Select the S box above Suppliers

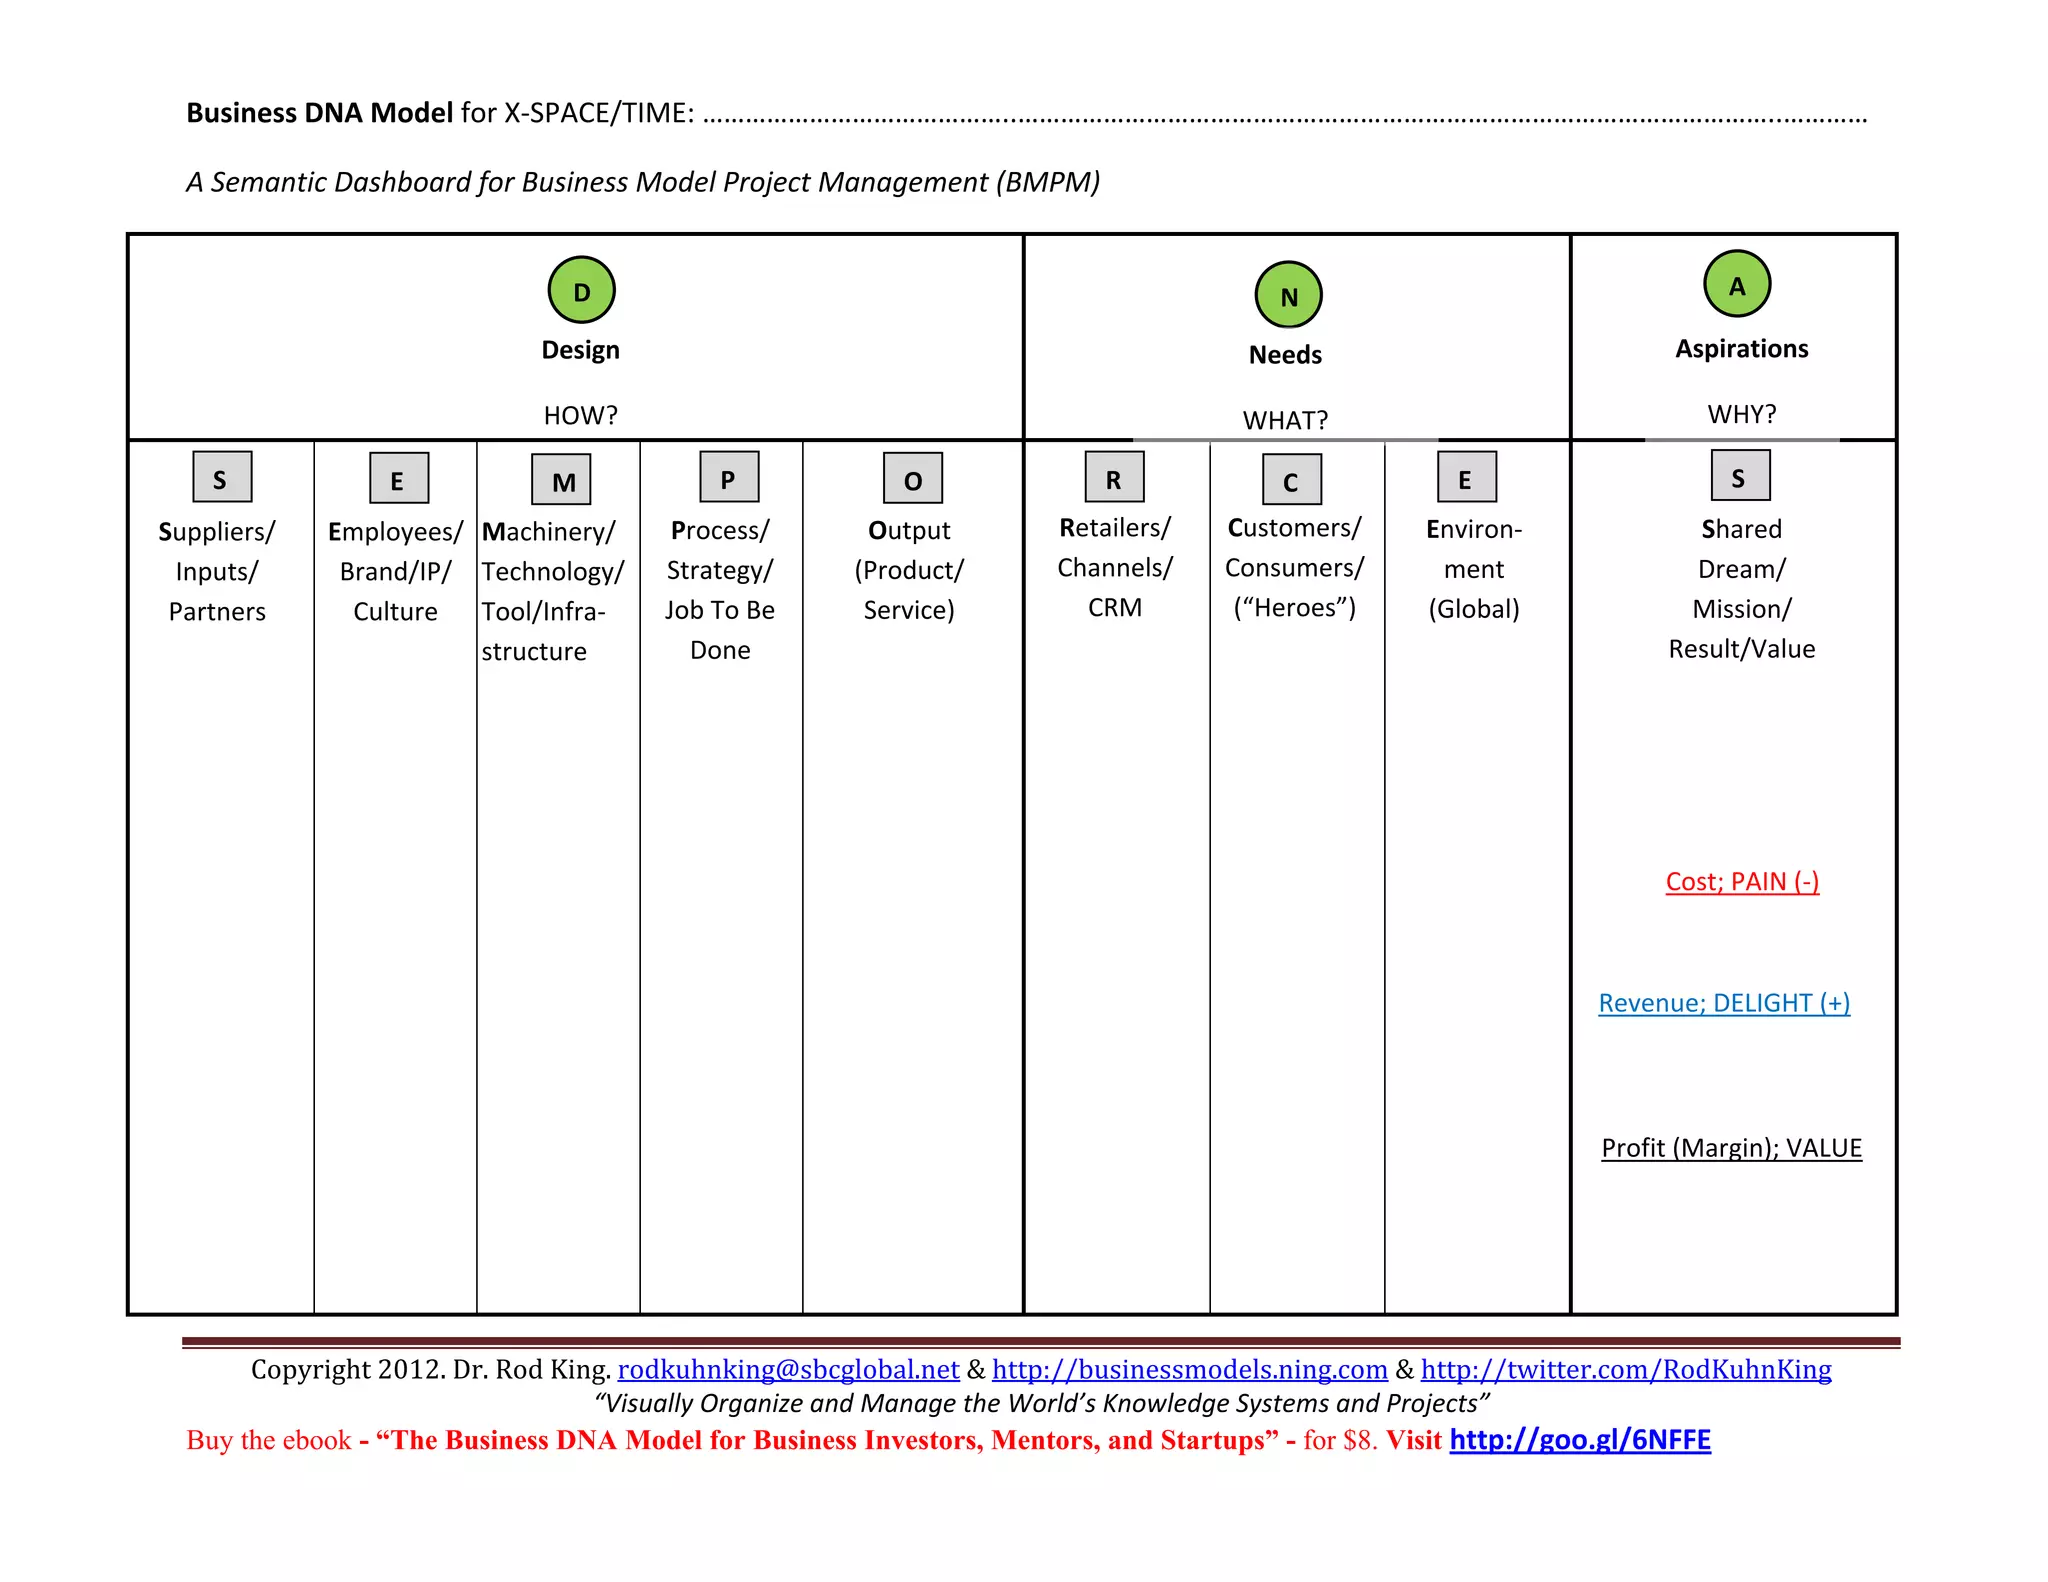click(222, 477)
